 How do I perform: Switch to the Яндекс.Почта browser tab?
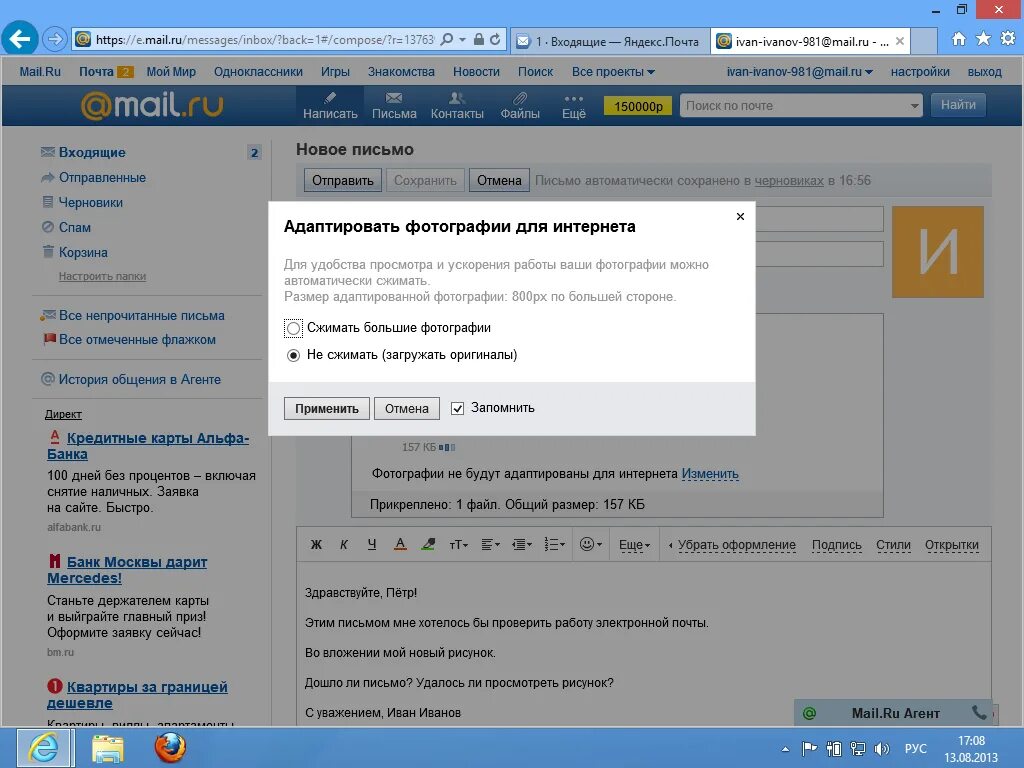click(x=609, y=41)
